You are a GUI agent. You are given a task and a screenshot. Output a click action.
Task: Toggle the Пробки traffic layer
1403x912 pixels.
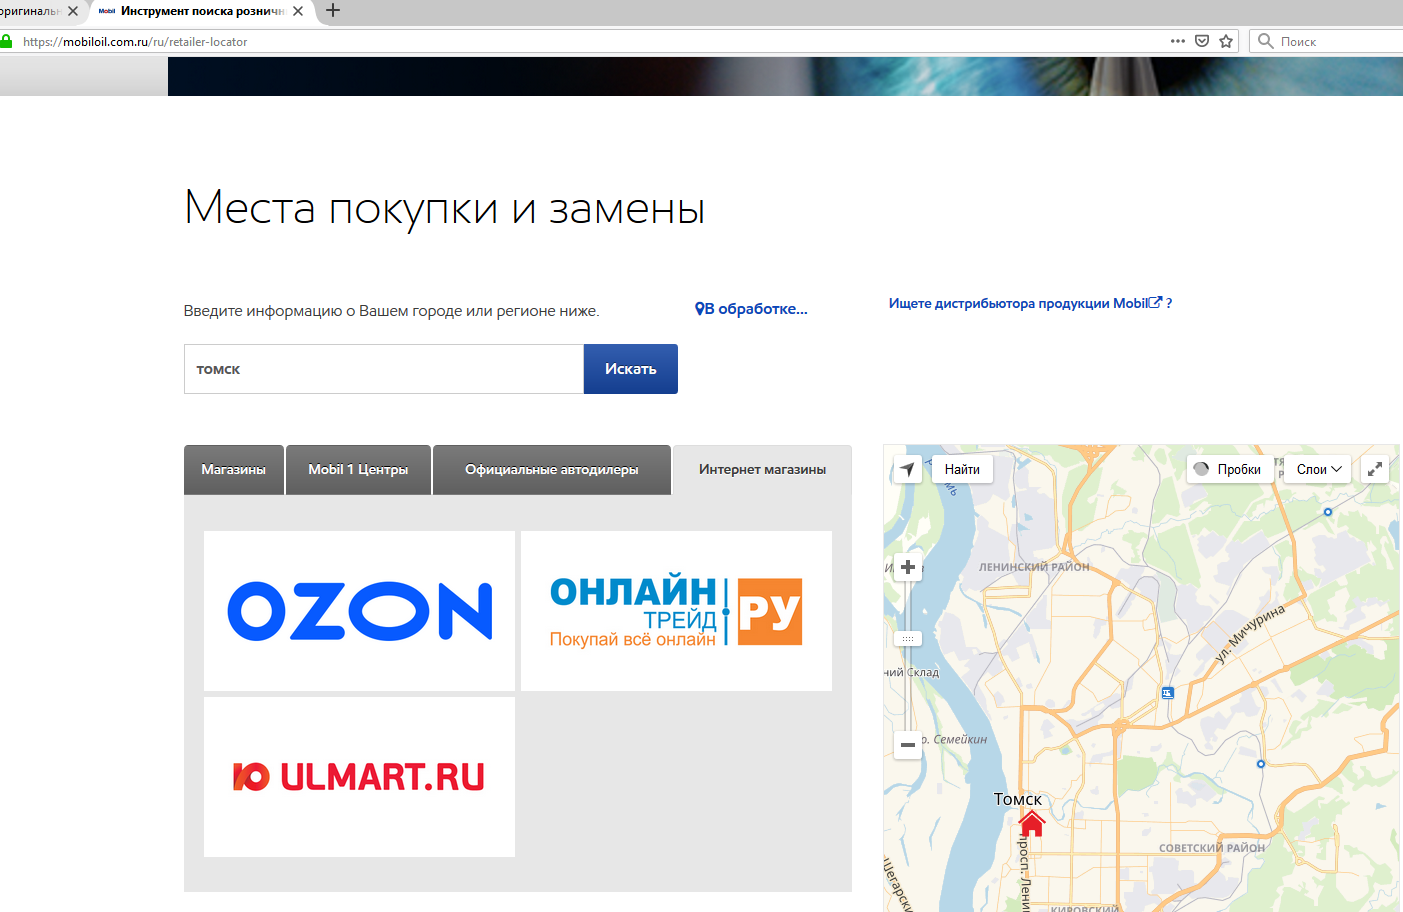(1229, 469)
